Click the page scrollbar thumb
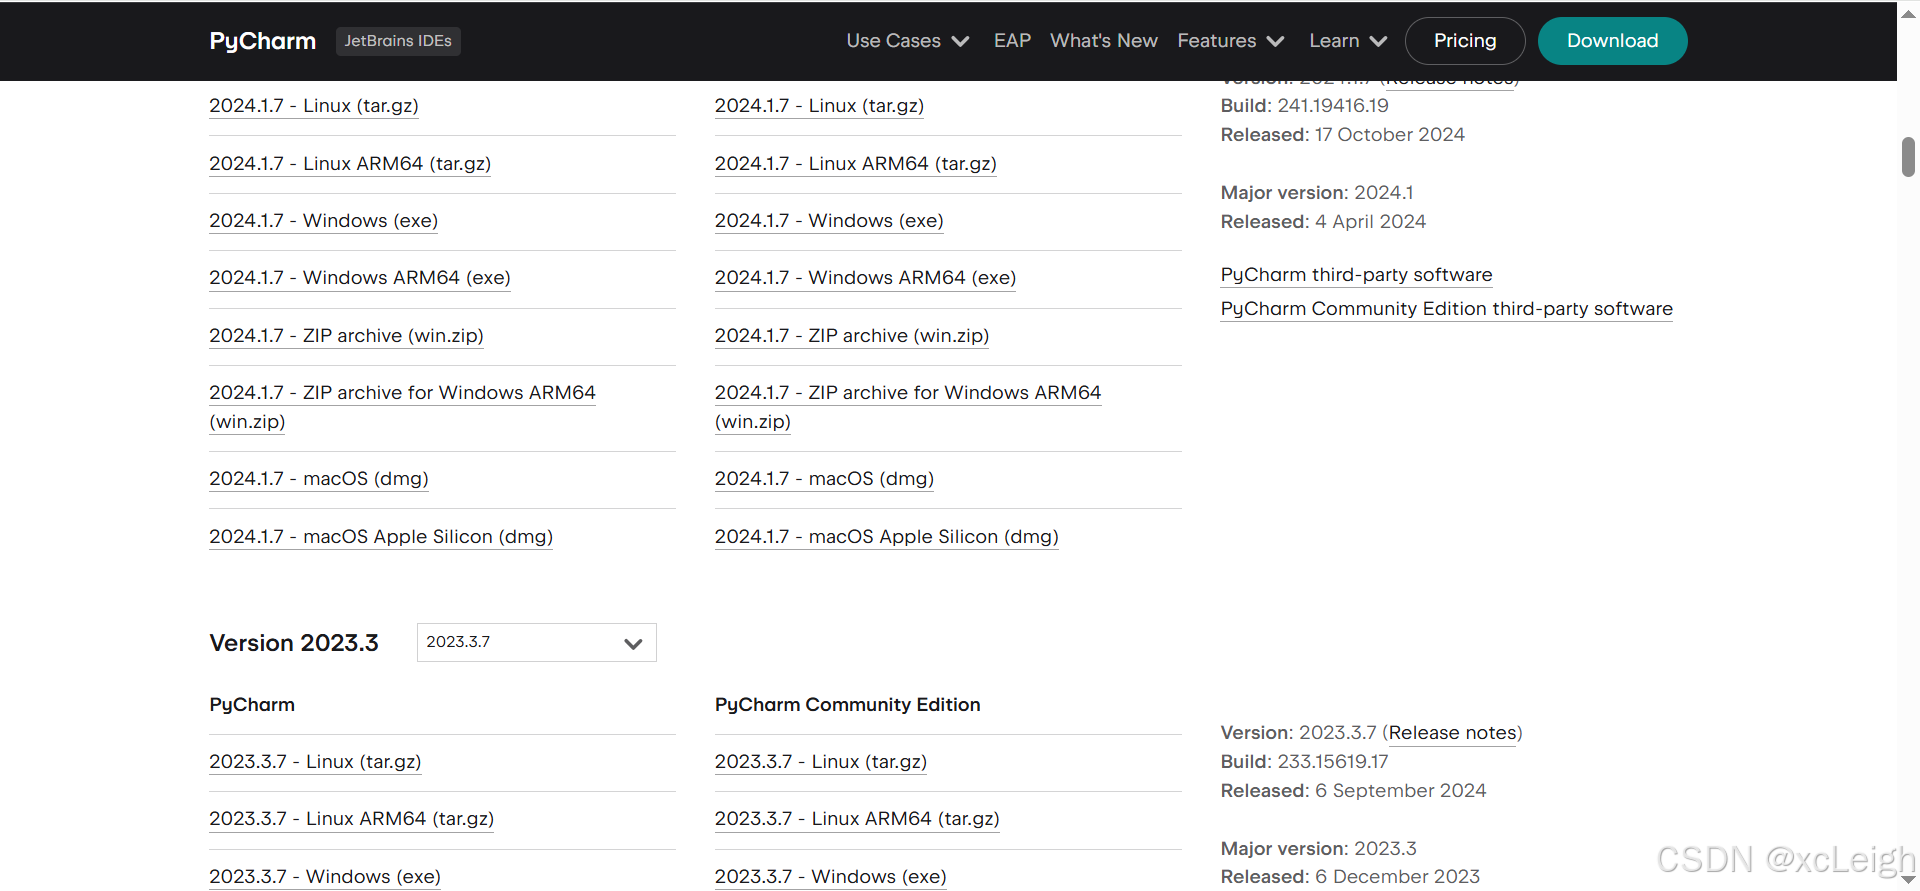The image size is (1920, 891). point(1908,157)
